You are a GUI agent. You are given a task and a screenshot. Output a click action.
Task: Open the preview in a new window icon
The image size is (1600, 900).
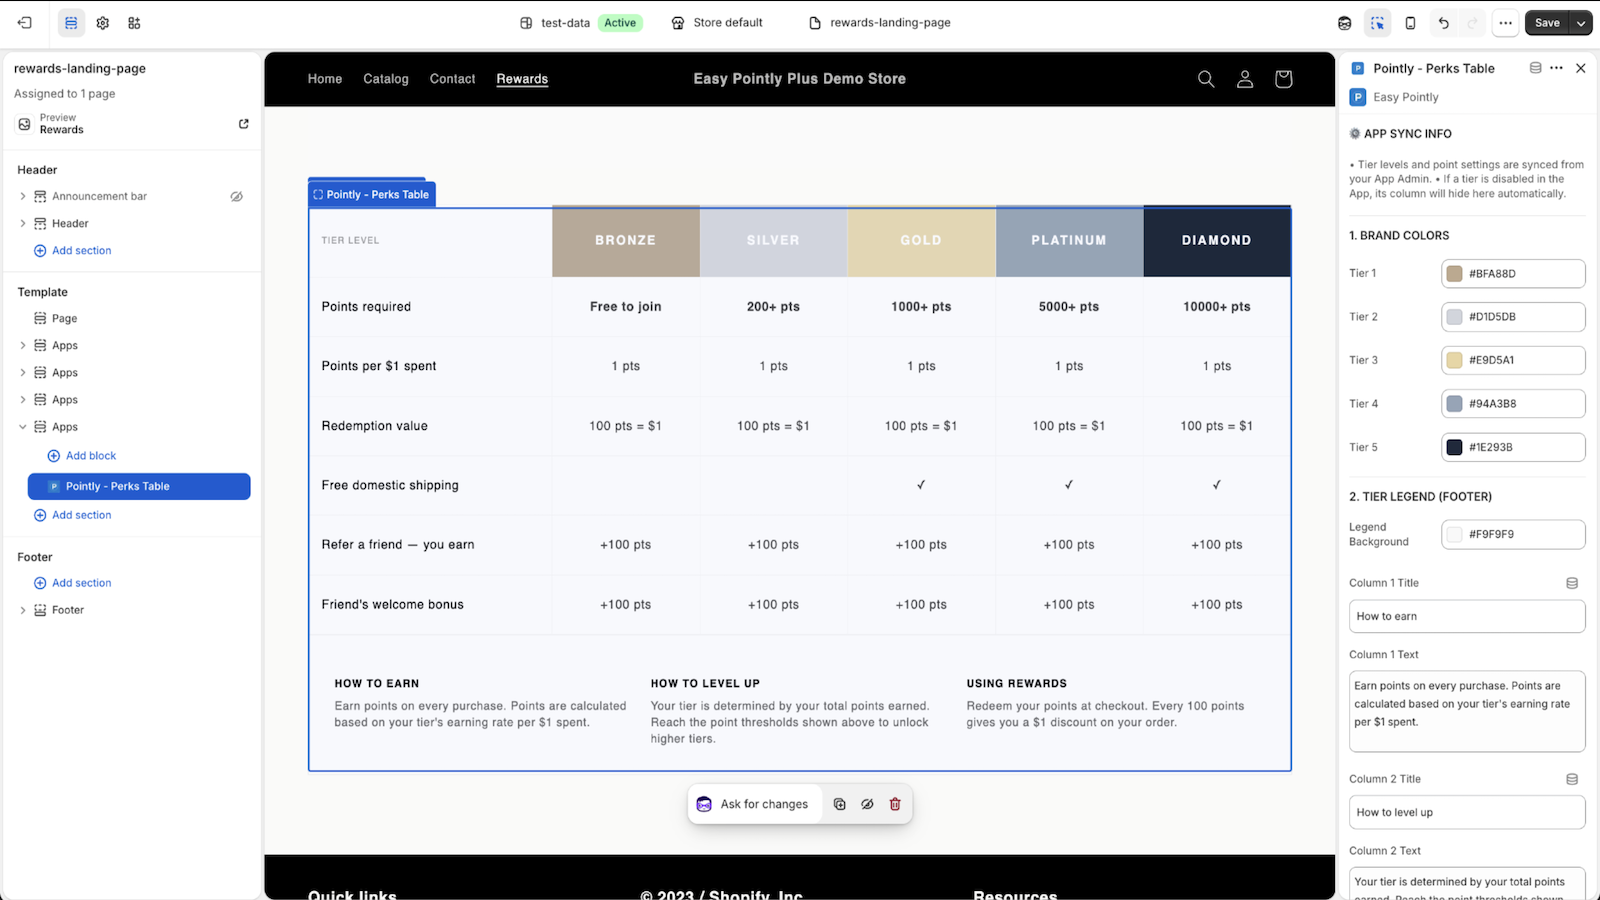(243, 124)
